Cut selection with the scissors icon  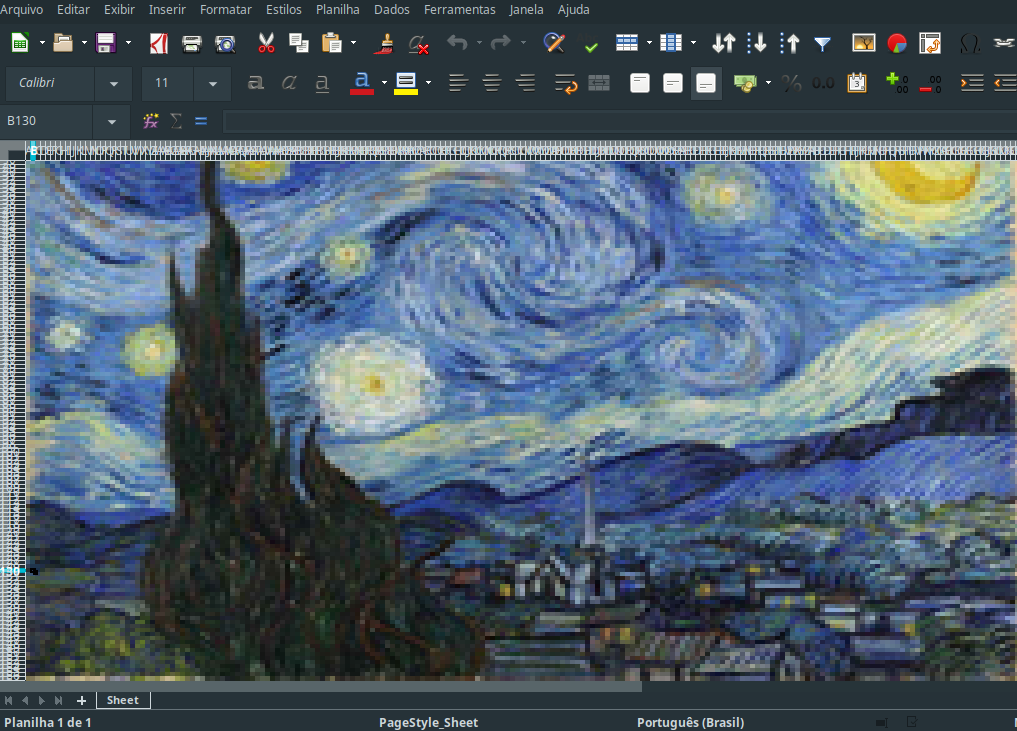tap(266, 43)
